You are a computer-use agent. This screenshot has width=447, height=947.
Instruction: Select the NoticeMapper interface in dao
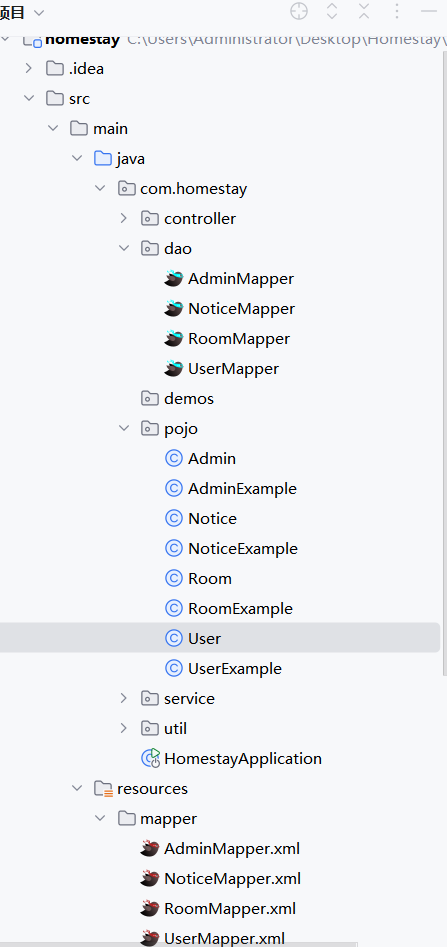coord(242,308)
